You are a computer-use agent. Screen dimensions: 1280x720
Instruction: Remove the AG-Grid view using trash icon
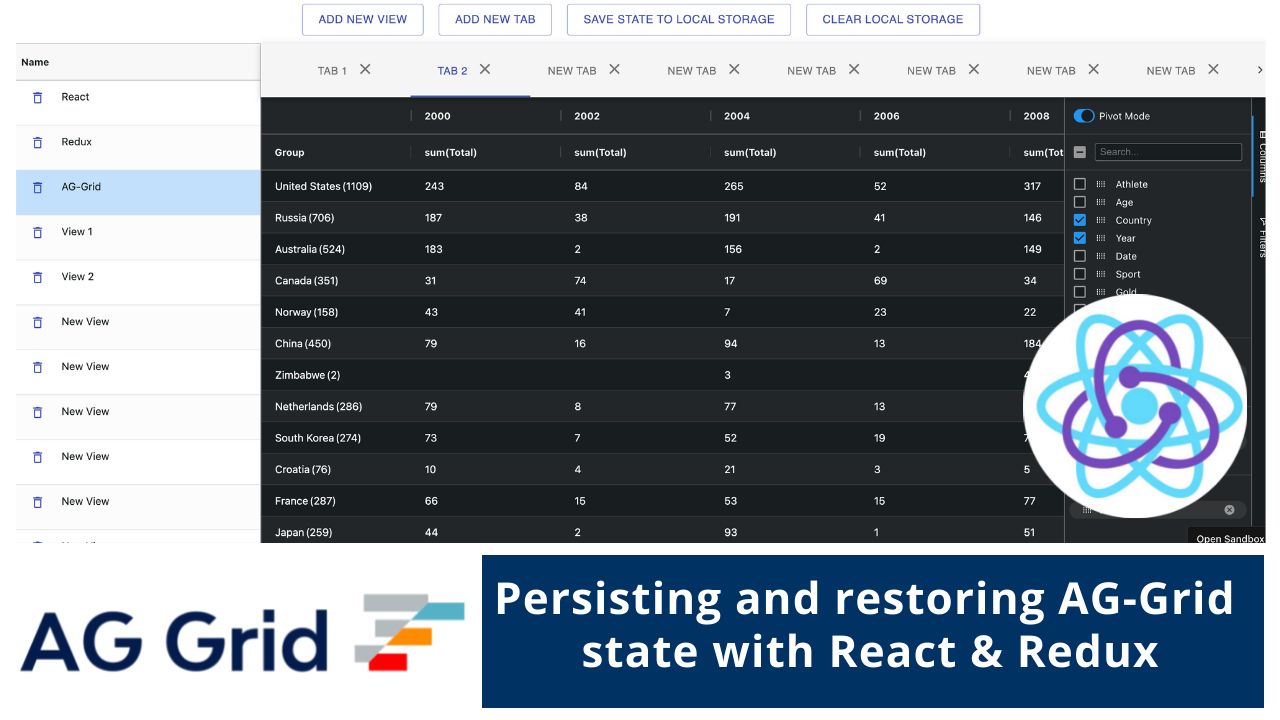click(x=38, y=187)
